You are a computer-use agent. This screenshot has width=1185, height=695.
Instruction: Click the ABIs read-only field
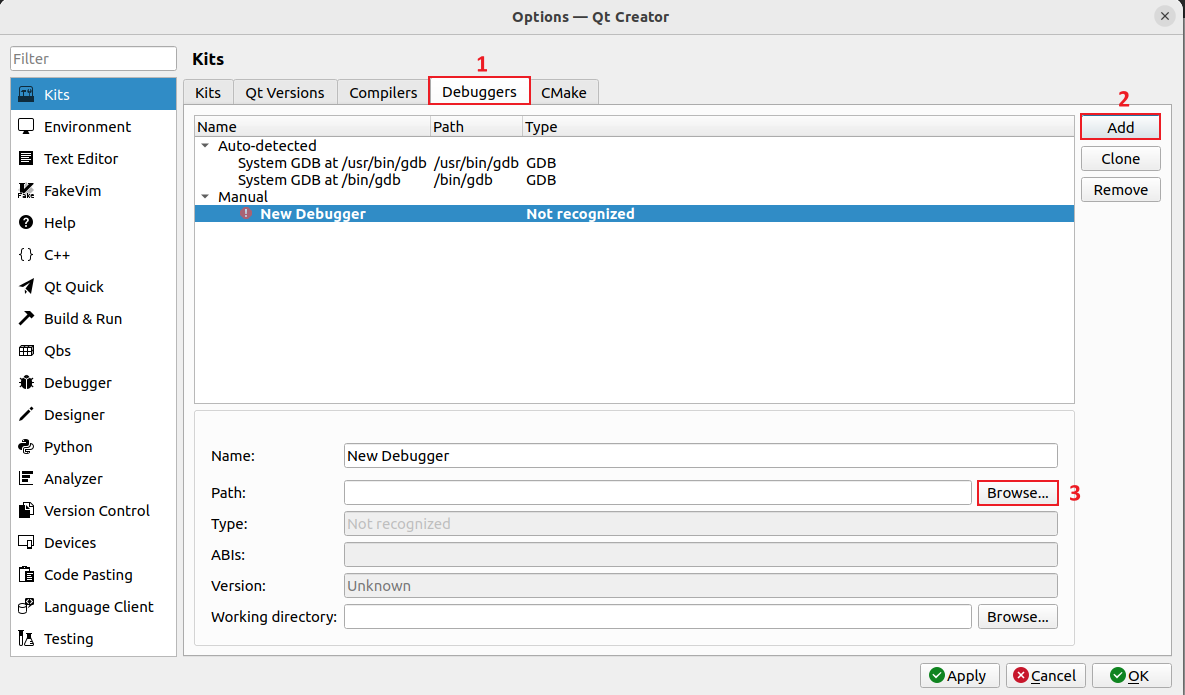point(701,554)
